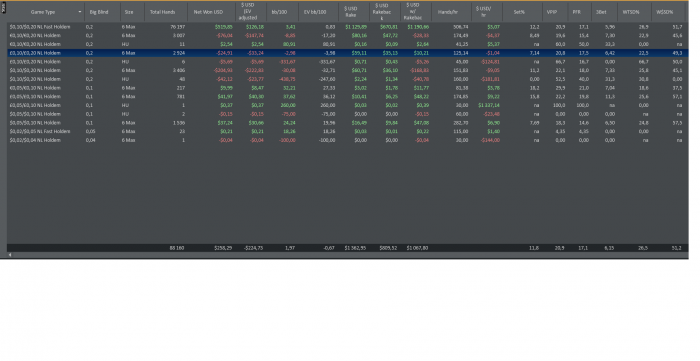Image resolution: width=700 pixels, height=361 pixels.
Task: Click the 80,91 bb/100 cell
Action: click(289, 44)
